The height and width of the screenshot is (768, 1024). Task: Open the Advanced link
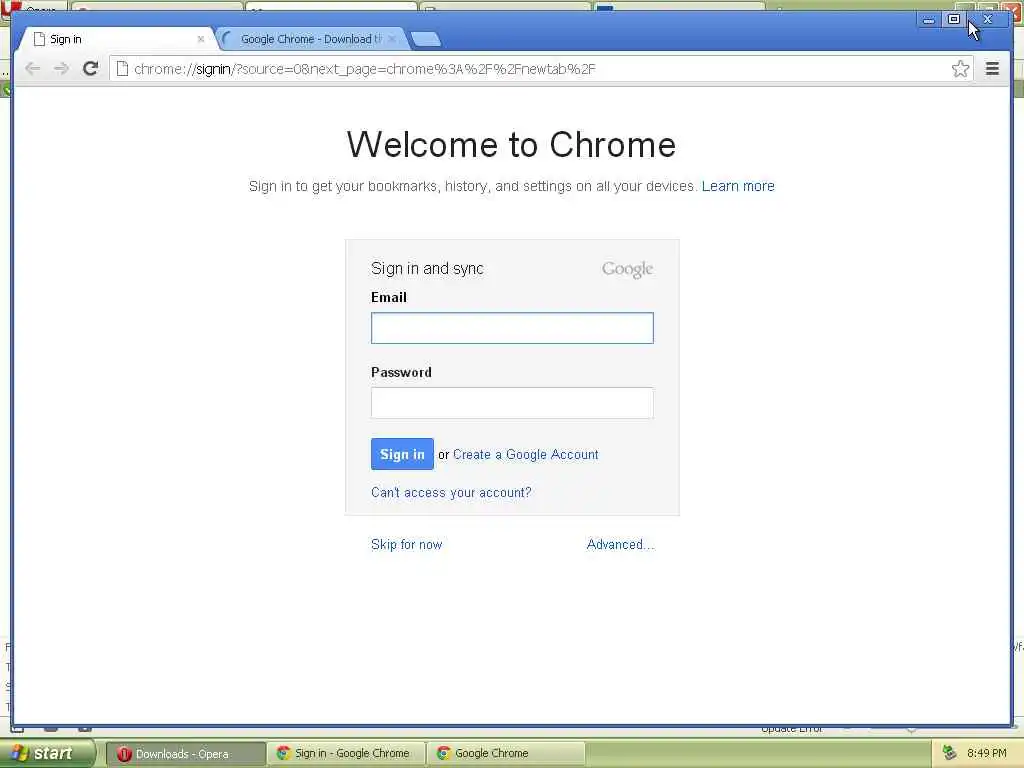tap(620, 545)
